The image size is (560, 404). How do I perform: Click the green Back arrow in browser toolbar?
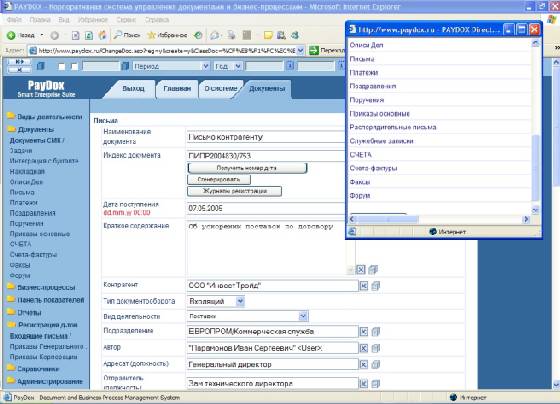(11, 35)
